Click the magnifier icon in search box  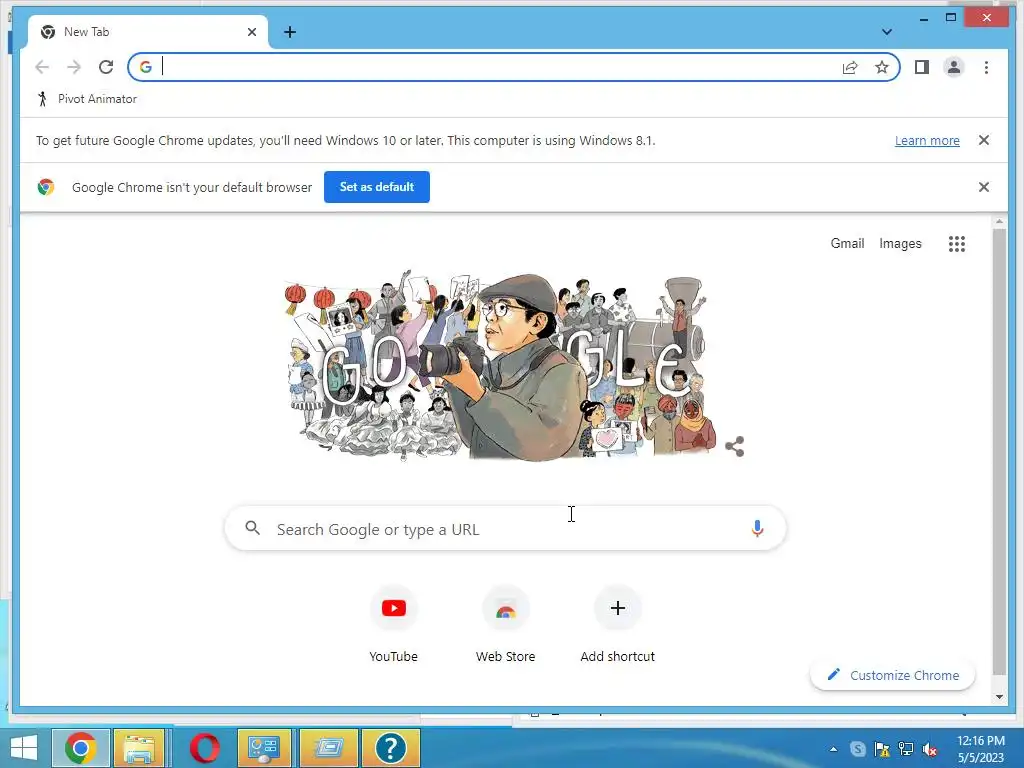pyautogui.click(x=252, y=528)
